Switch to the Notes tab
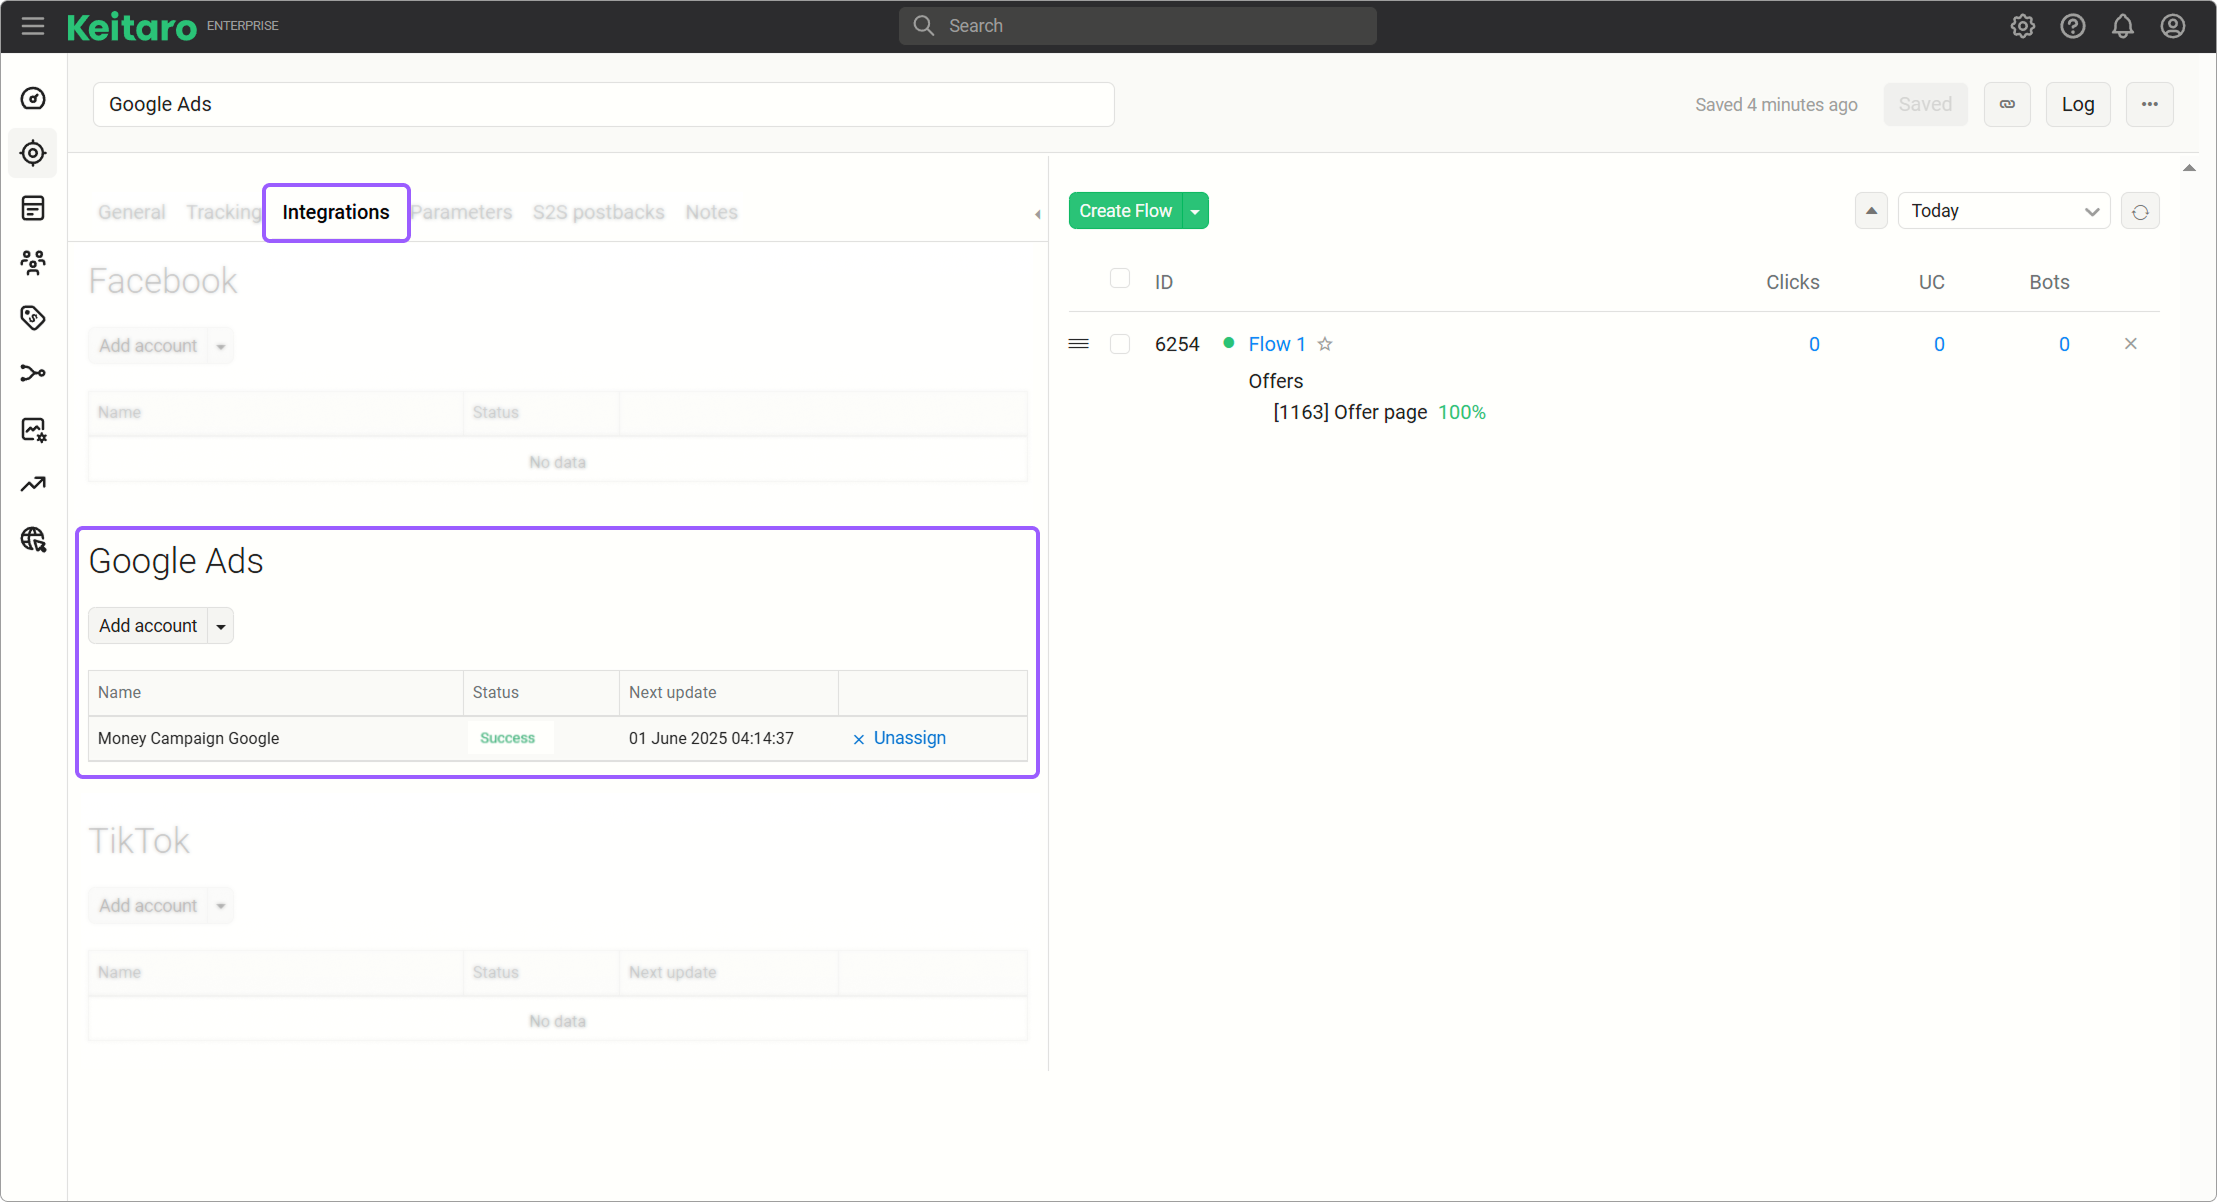The image size is (2217, 1202). [x=711, y=212]
